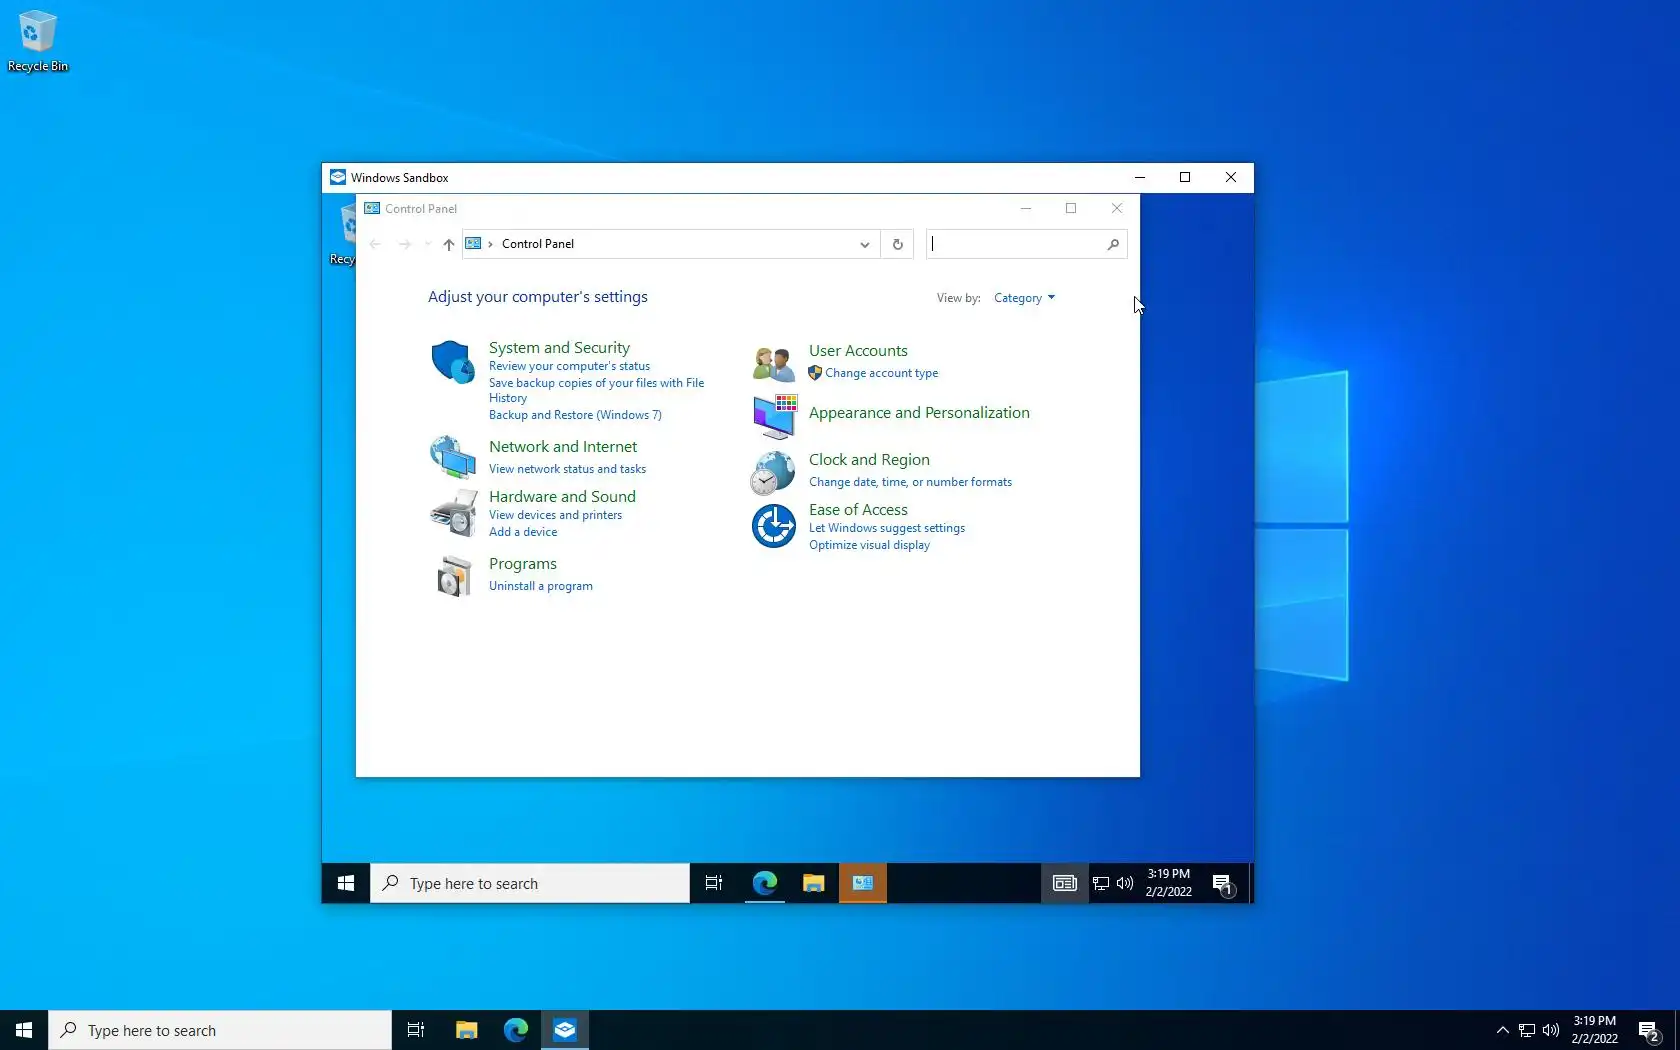Screen dimensions: 1680x1050
Task: Open Clock and Region globe-clock icon
Action: (x=773, y=473)
